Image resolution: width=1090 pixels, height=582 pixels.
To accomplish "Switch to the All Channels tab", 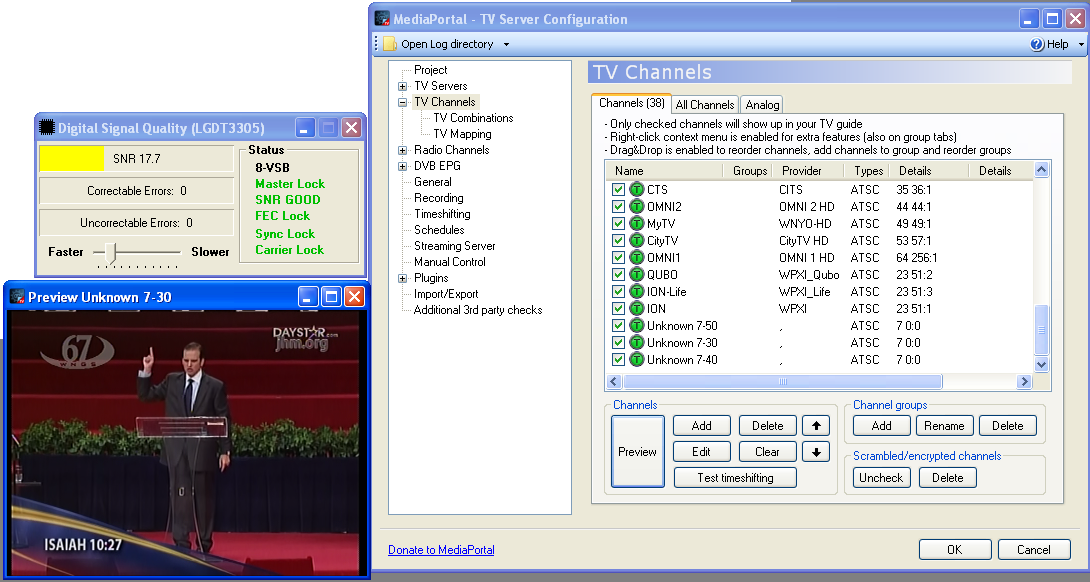I will [705, 104].
